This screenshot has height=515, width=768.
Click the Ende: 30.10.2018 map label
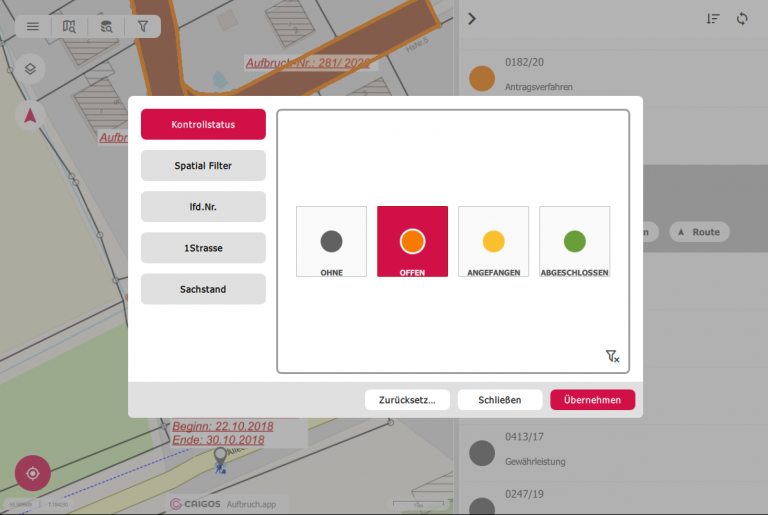218,440
